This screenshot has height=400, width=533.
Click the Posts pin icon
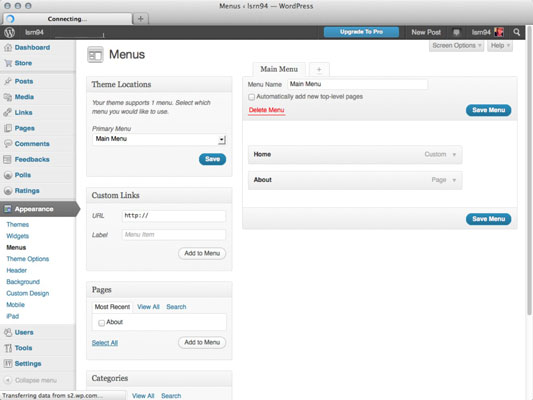[x=8, y=81]
